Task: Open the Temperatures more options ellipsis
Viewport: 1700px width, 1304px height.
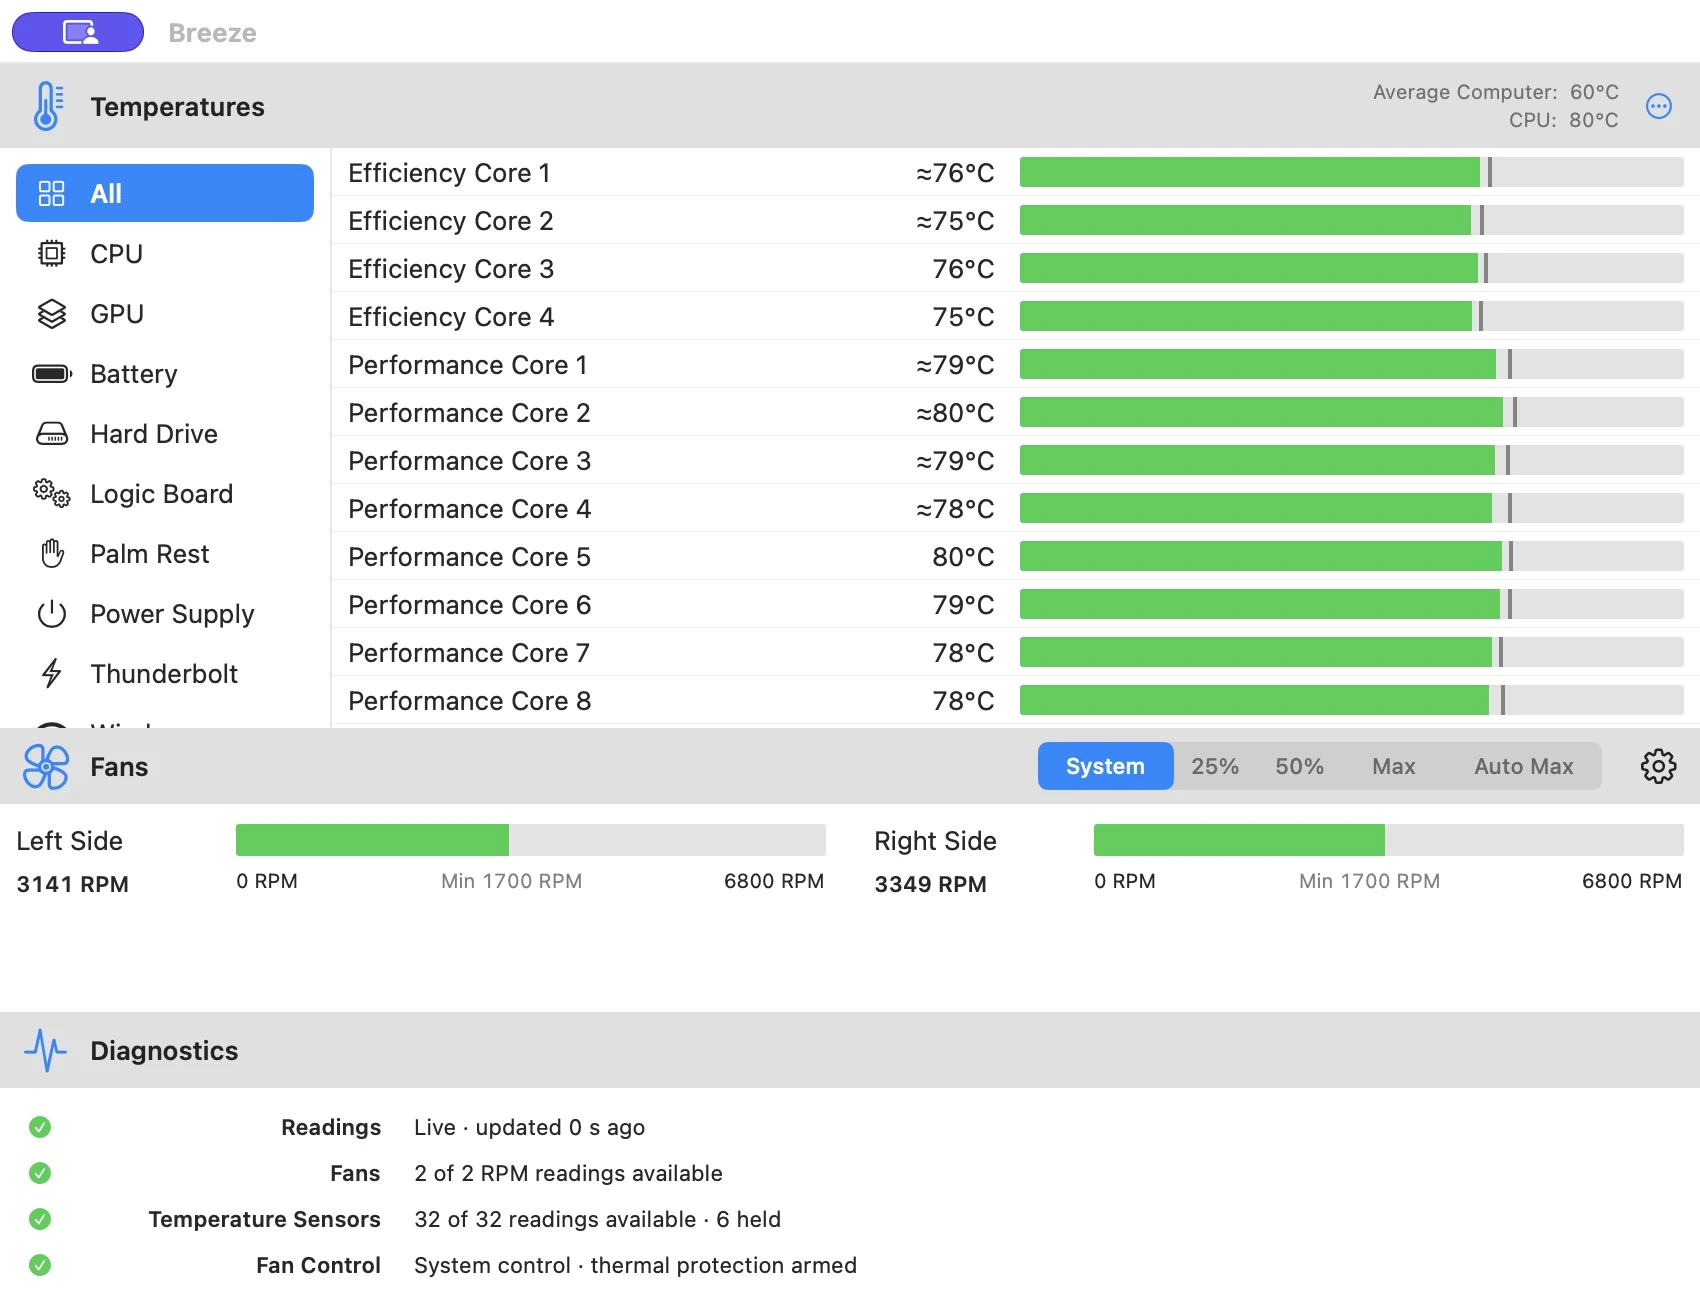Action: point(1659,106)
